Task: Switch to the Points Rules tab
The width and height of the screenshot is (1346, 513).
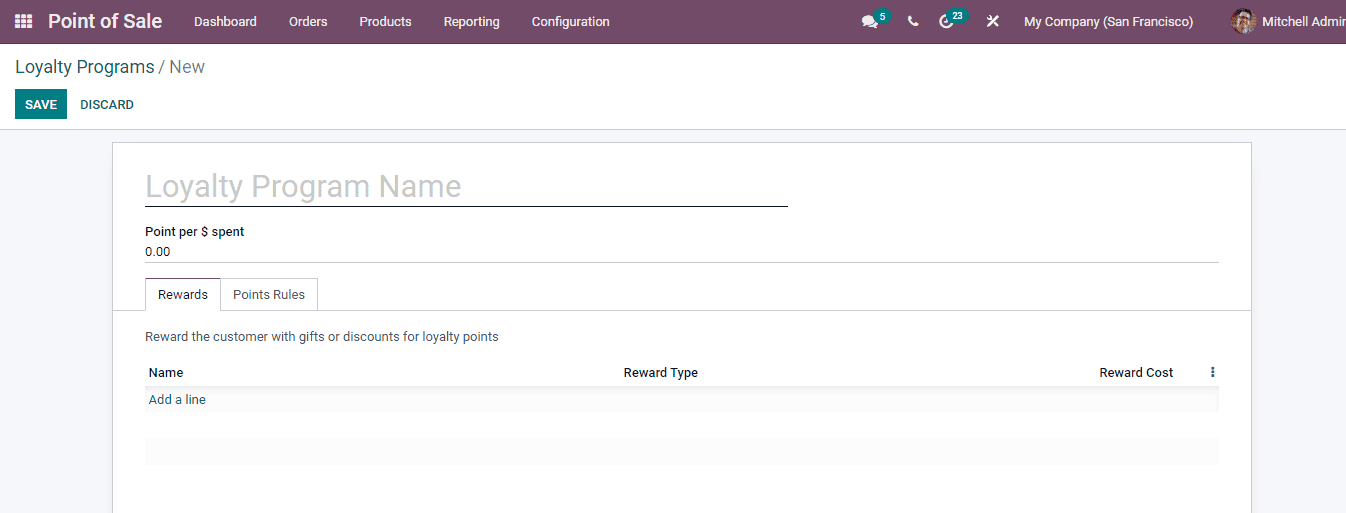Action: coord(269,295)
